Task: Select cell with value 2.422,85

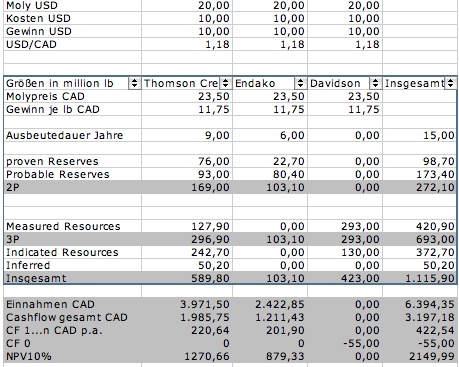Action: [x=270, y=304]
